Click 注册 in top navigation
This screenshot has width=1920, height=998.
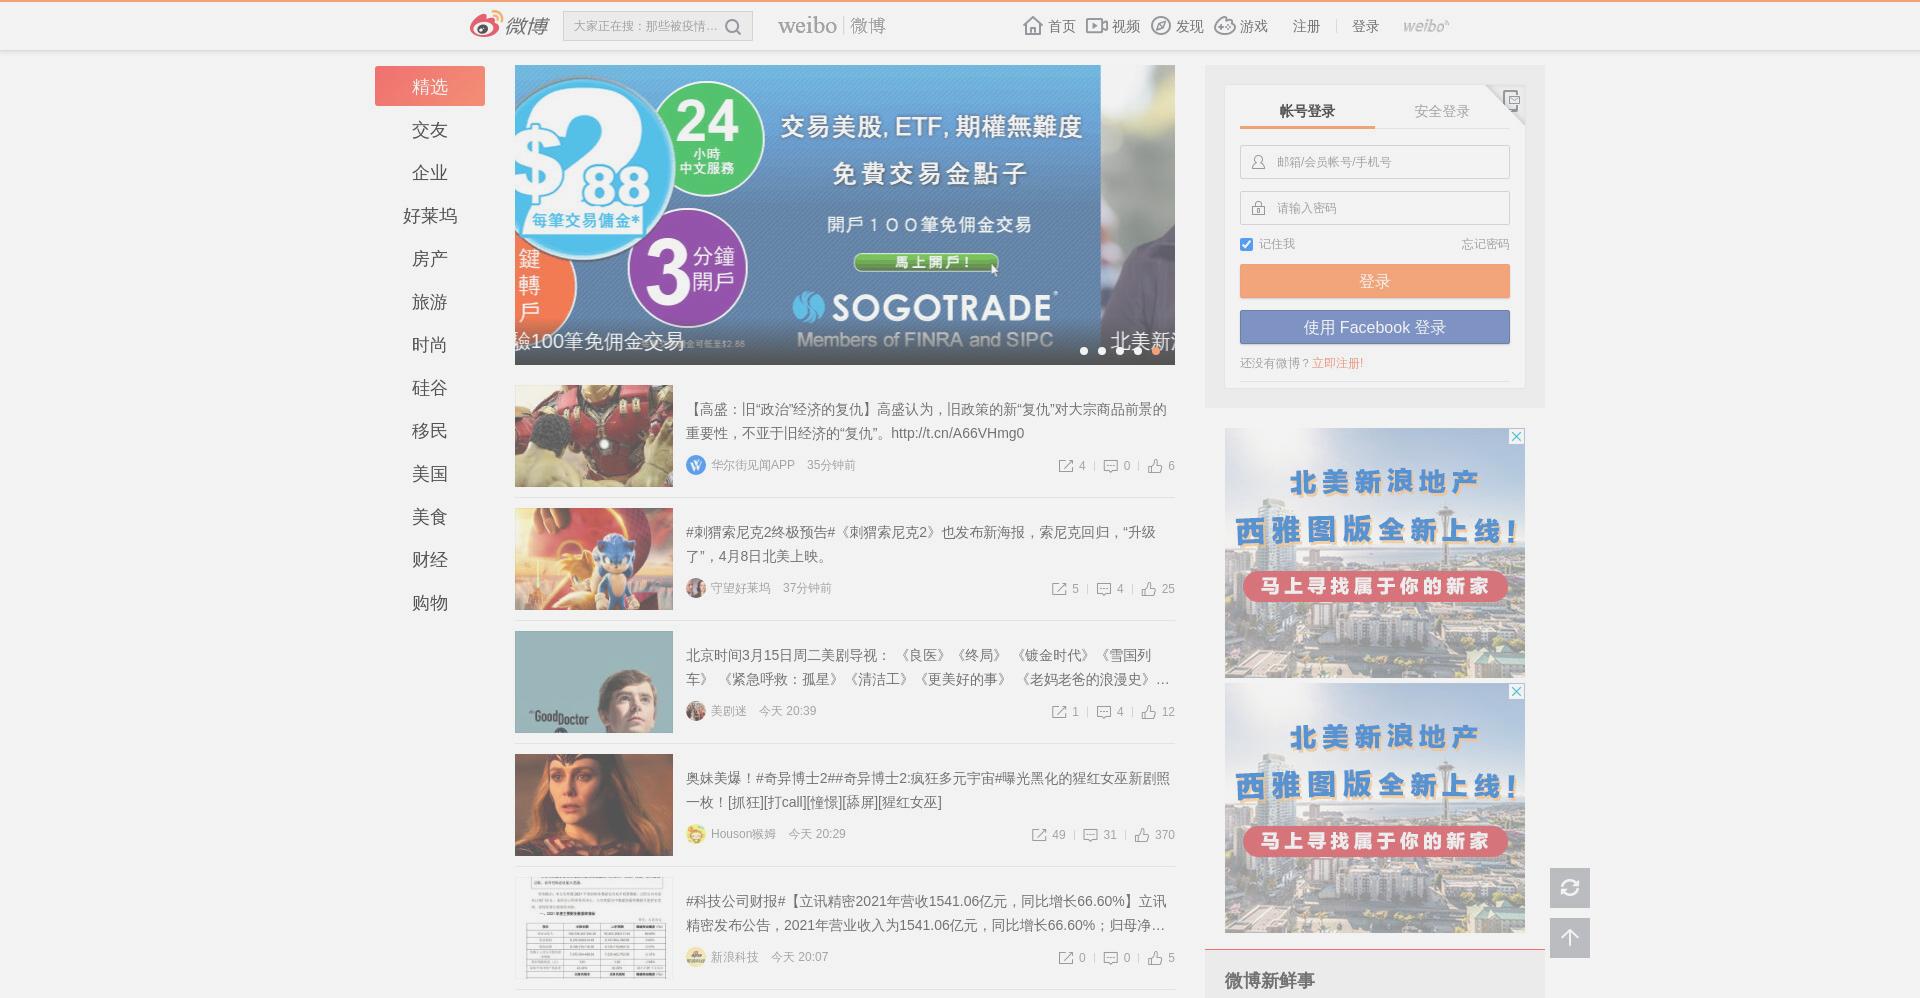coord(1306,26)
